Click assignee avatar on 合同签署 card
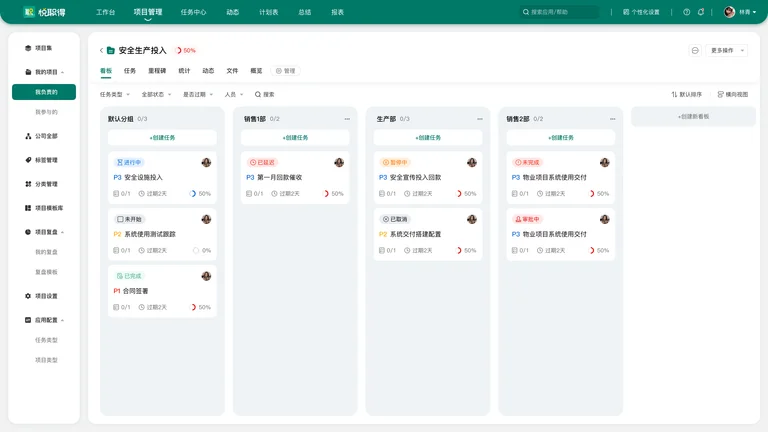 (x=206, y=276)
